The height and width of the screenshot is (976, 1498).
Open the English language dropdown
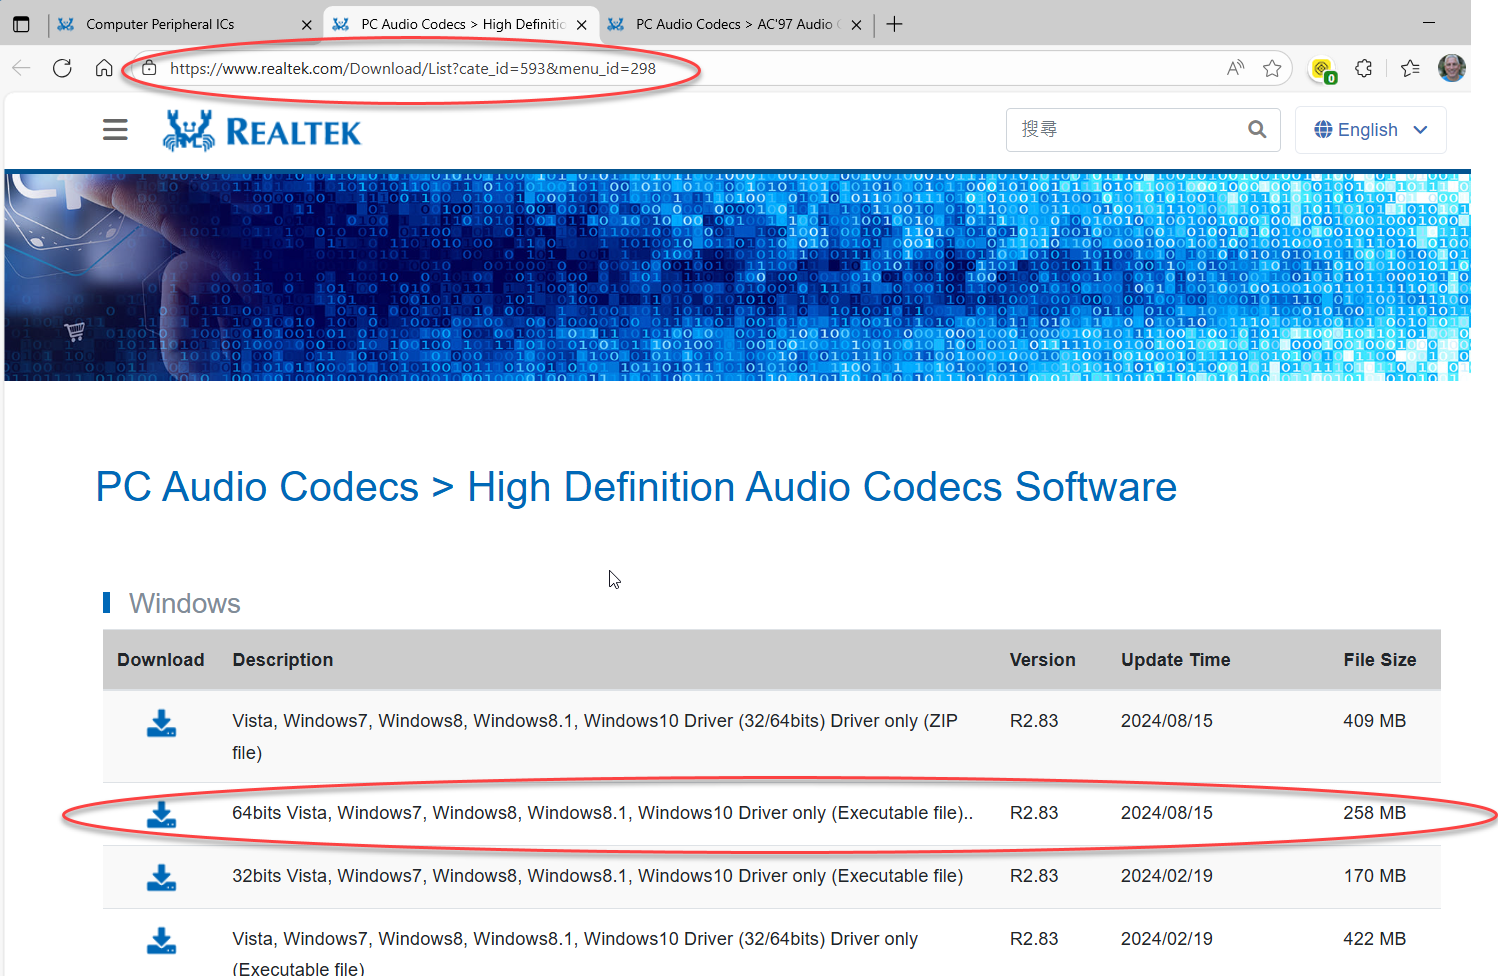1371,130
